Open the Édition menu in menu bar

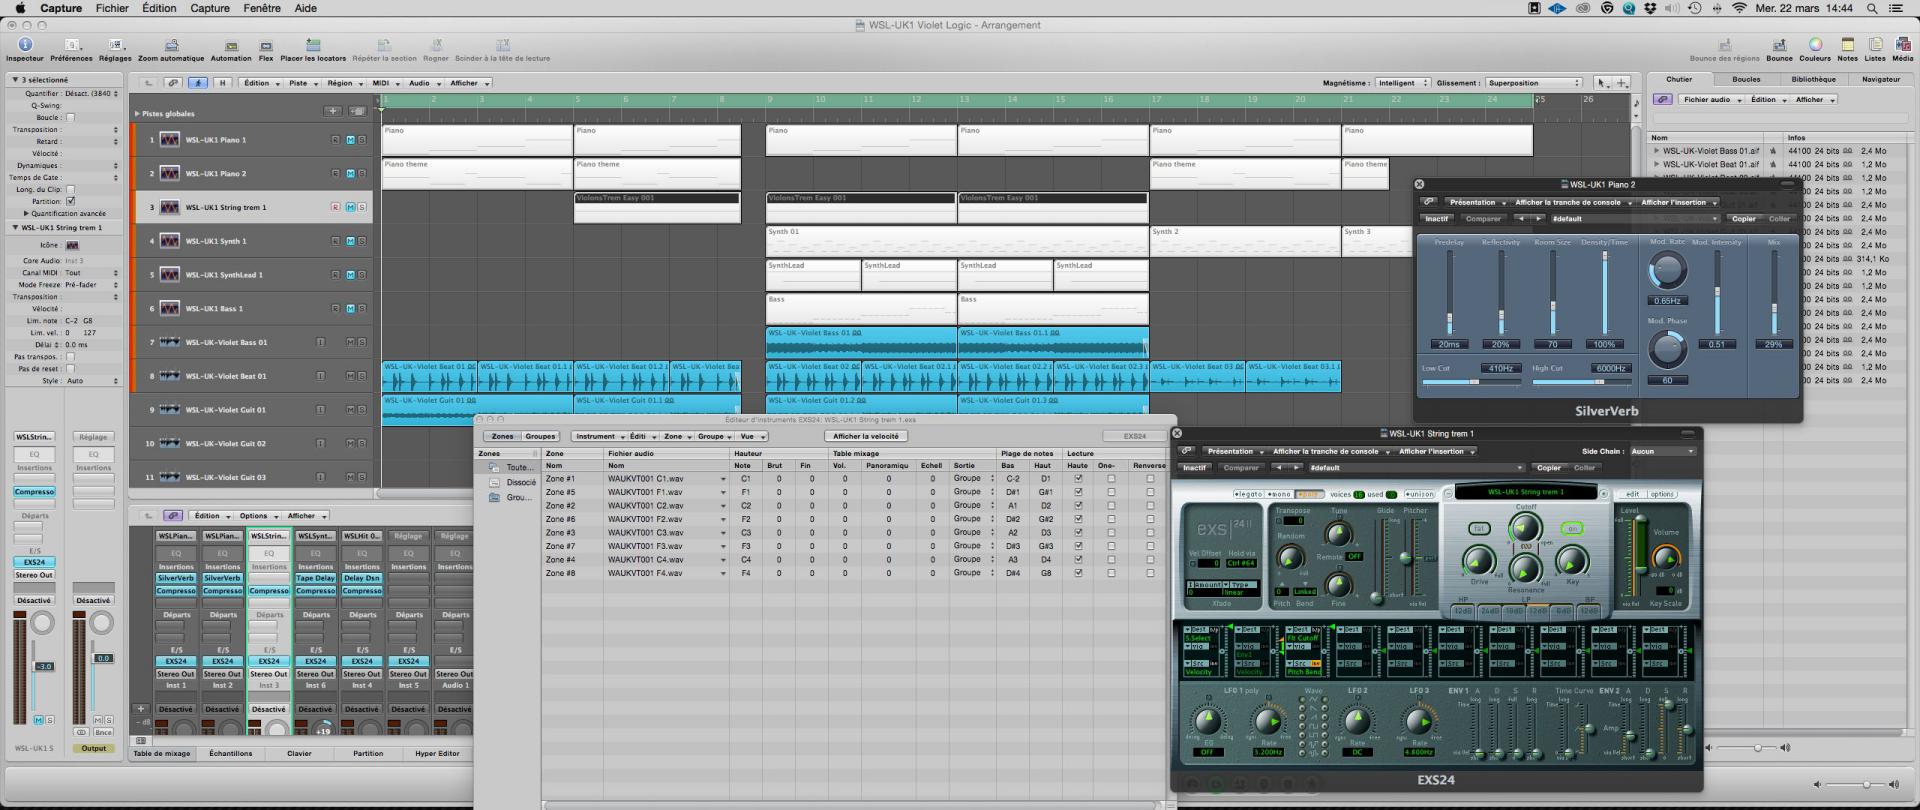click(x=159, y=8)
